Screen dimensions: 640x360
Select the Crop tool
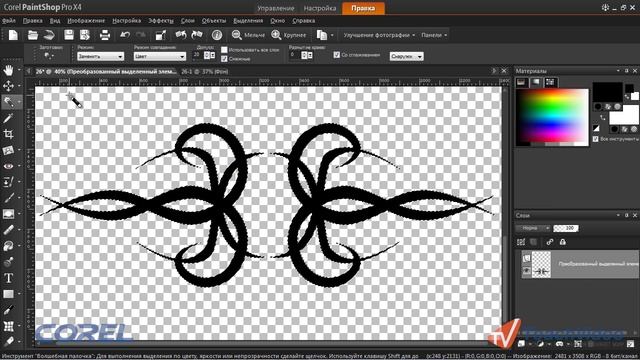coord(8,134)
